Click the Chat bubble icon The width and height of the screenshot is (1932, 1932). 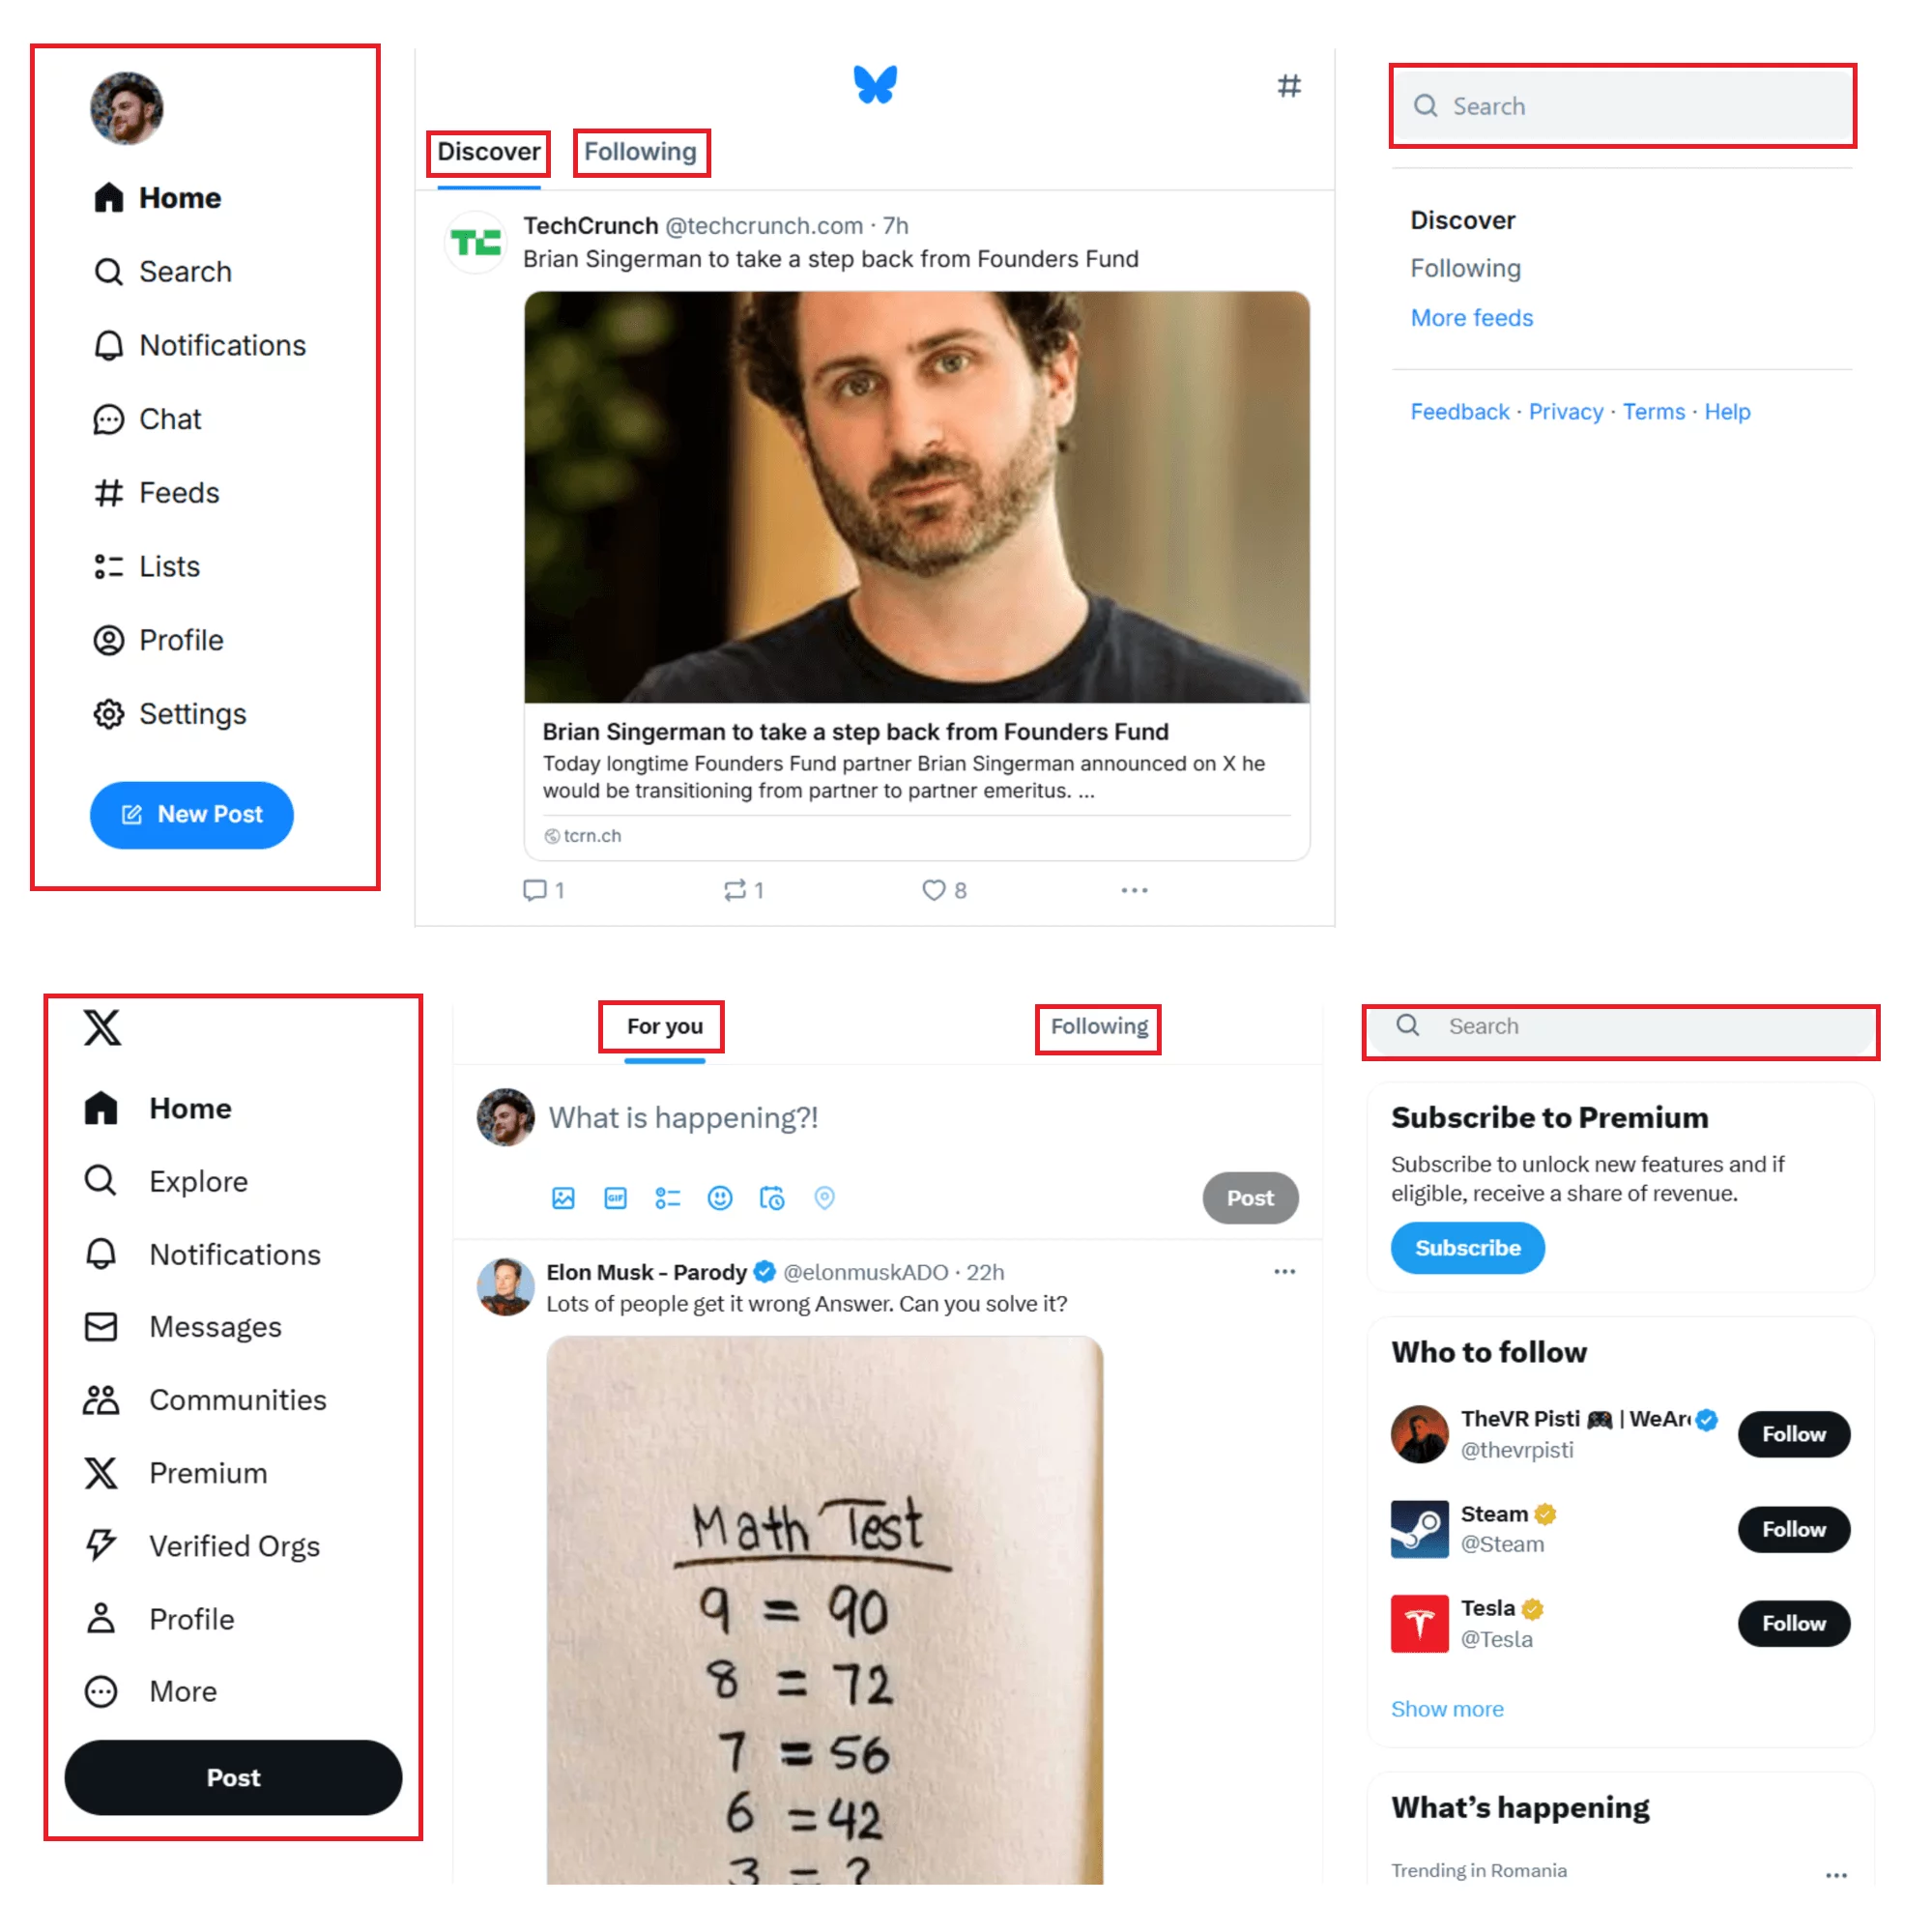point(108,419)
